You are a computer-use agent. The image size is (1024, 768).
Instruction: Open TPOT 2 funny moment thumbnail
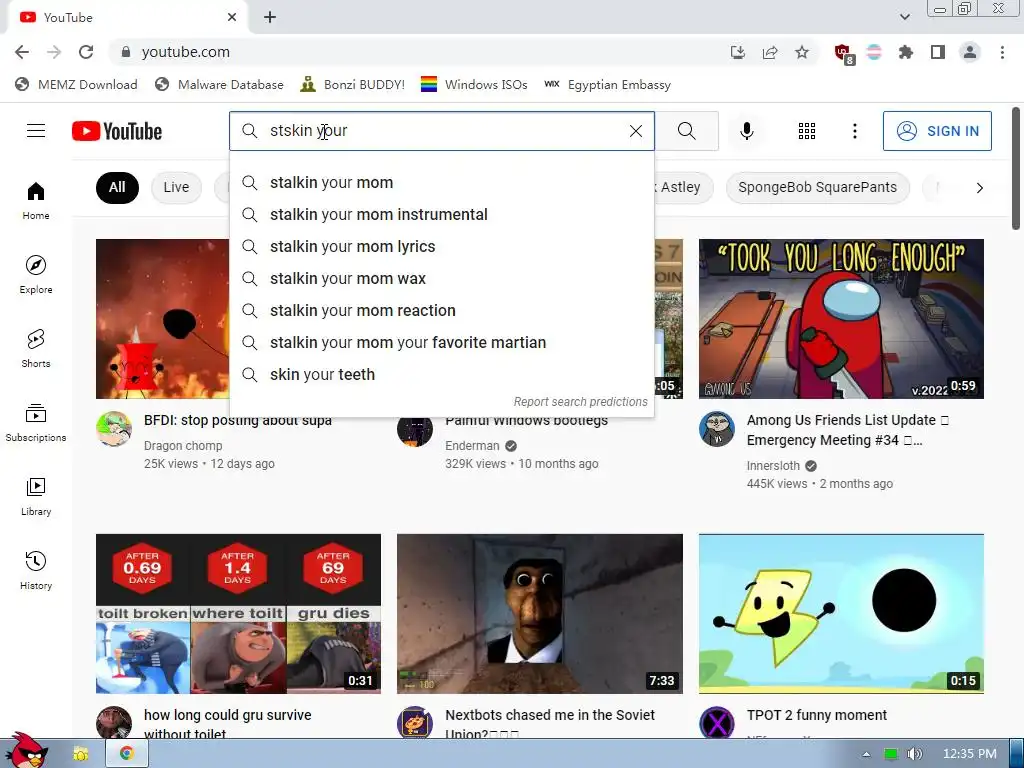click(x=841, y=614)
